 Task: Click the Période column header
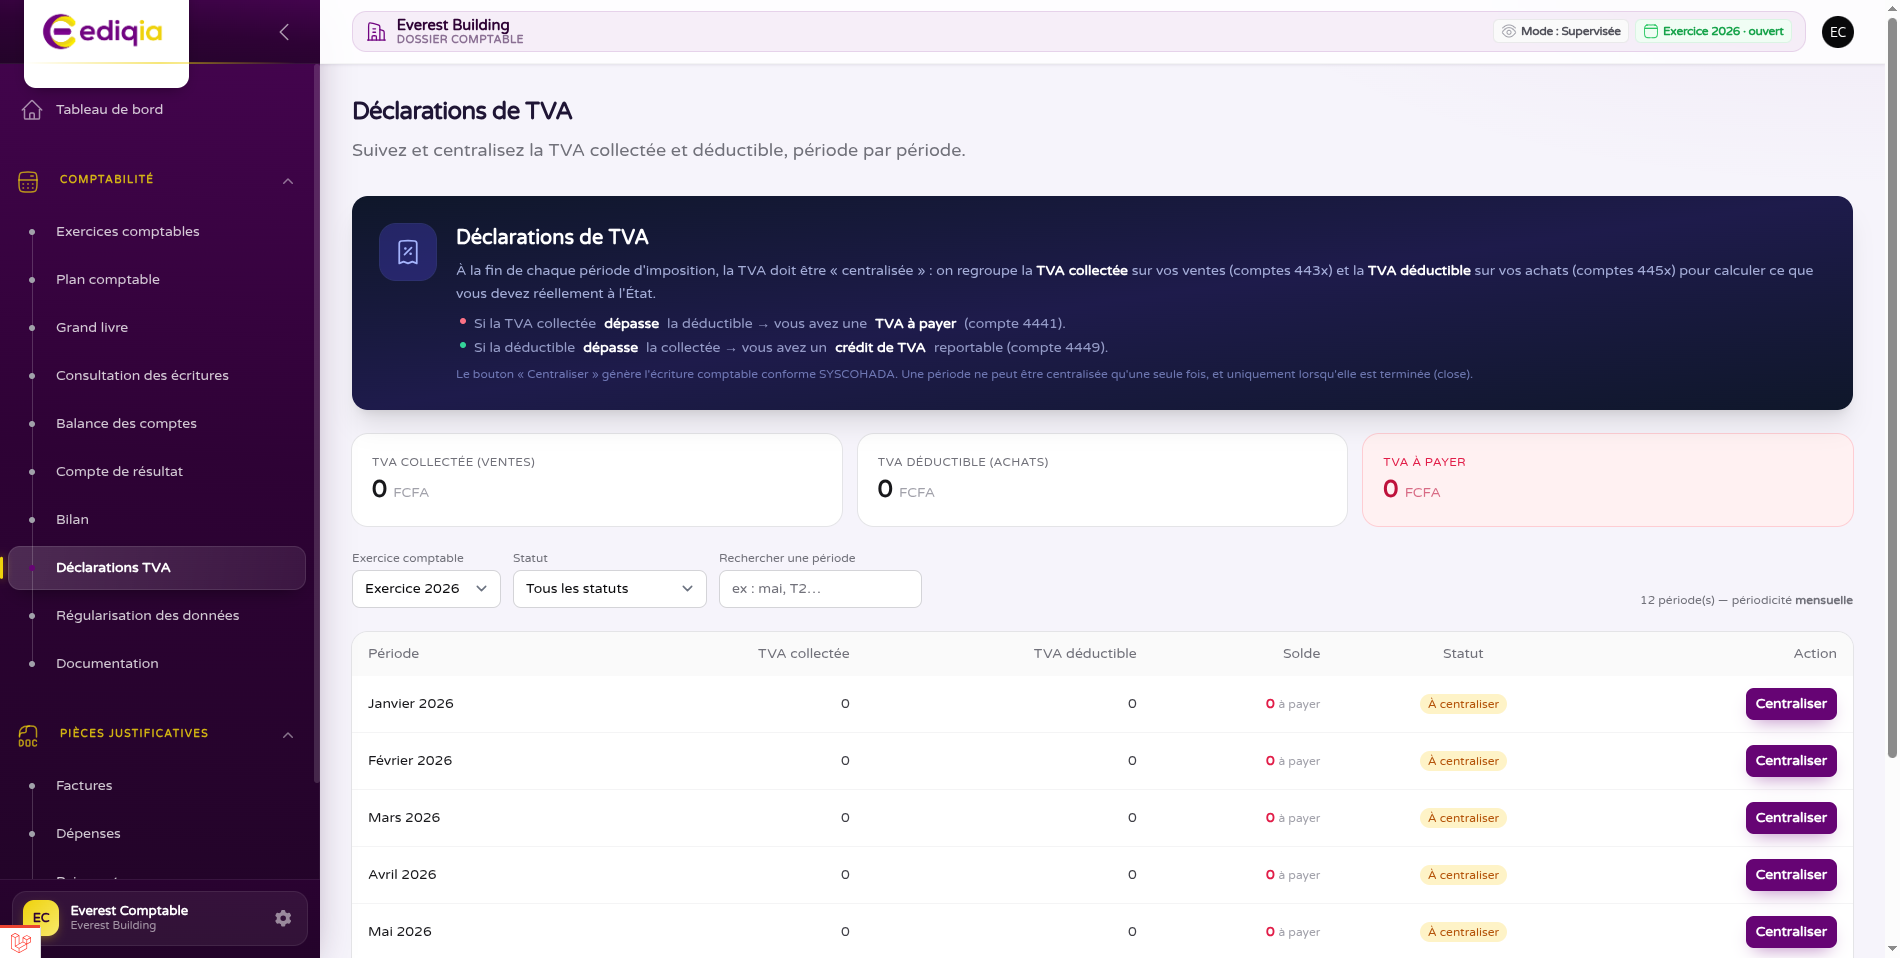(x=393, y=654)
